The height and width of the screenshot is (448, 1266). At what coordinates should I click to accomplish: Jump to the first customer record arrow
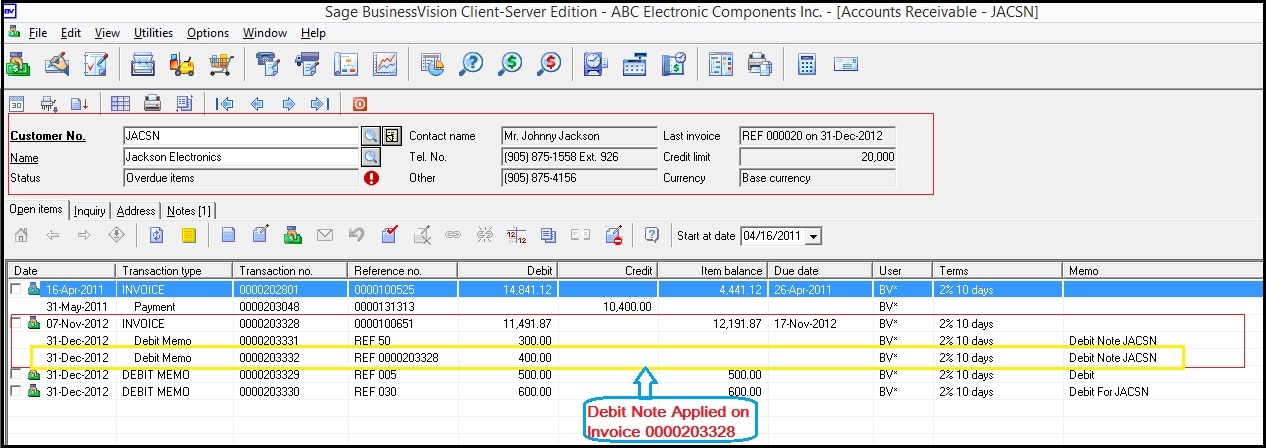point(226,103)
